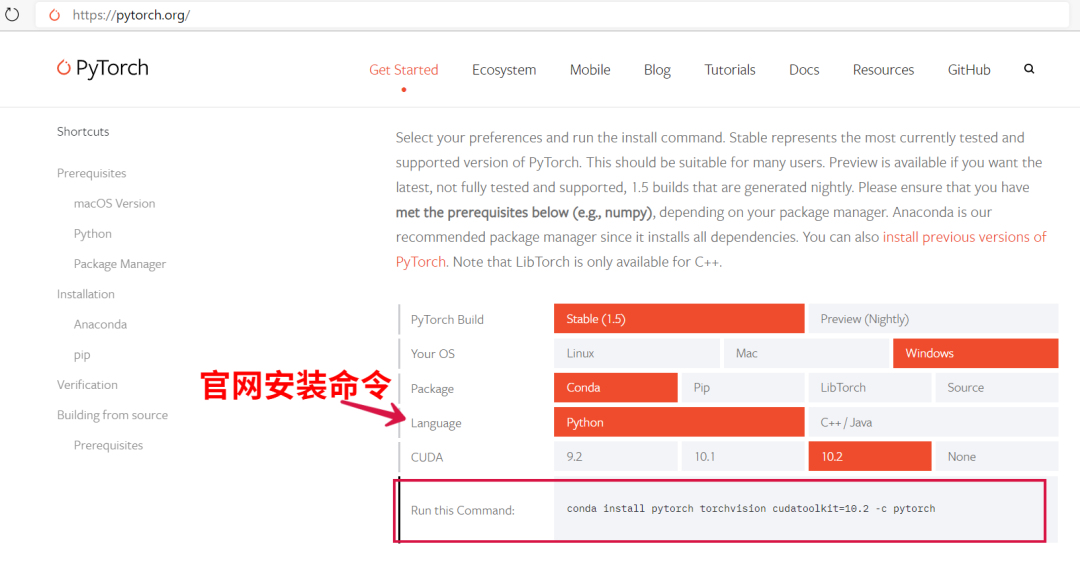
Task: Select Python as the language
Action: [x=679, y=422]
